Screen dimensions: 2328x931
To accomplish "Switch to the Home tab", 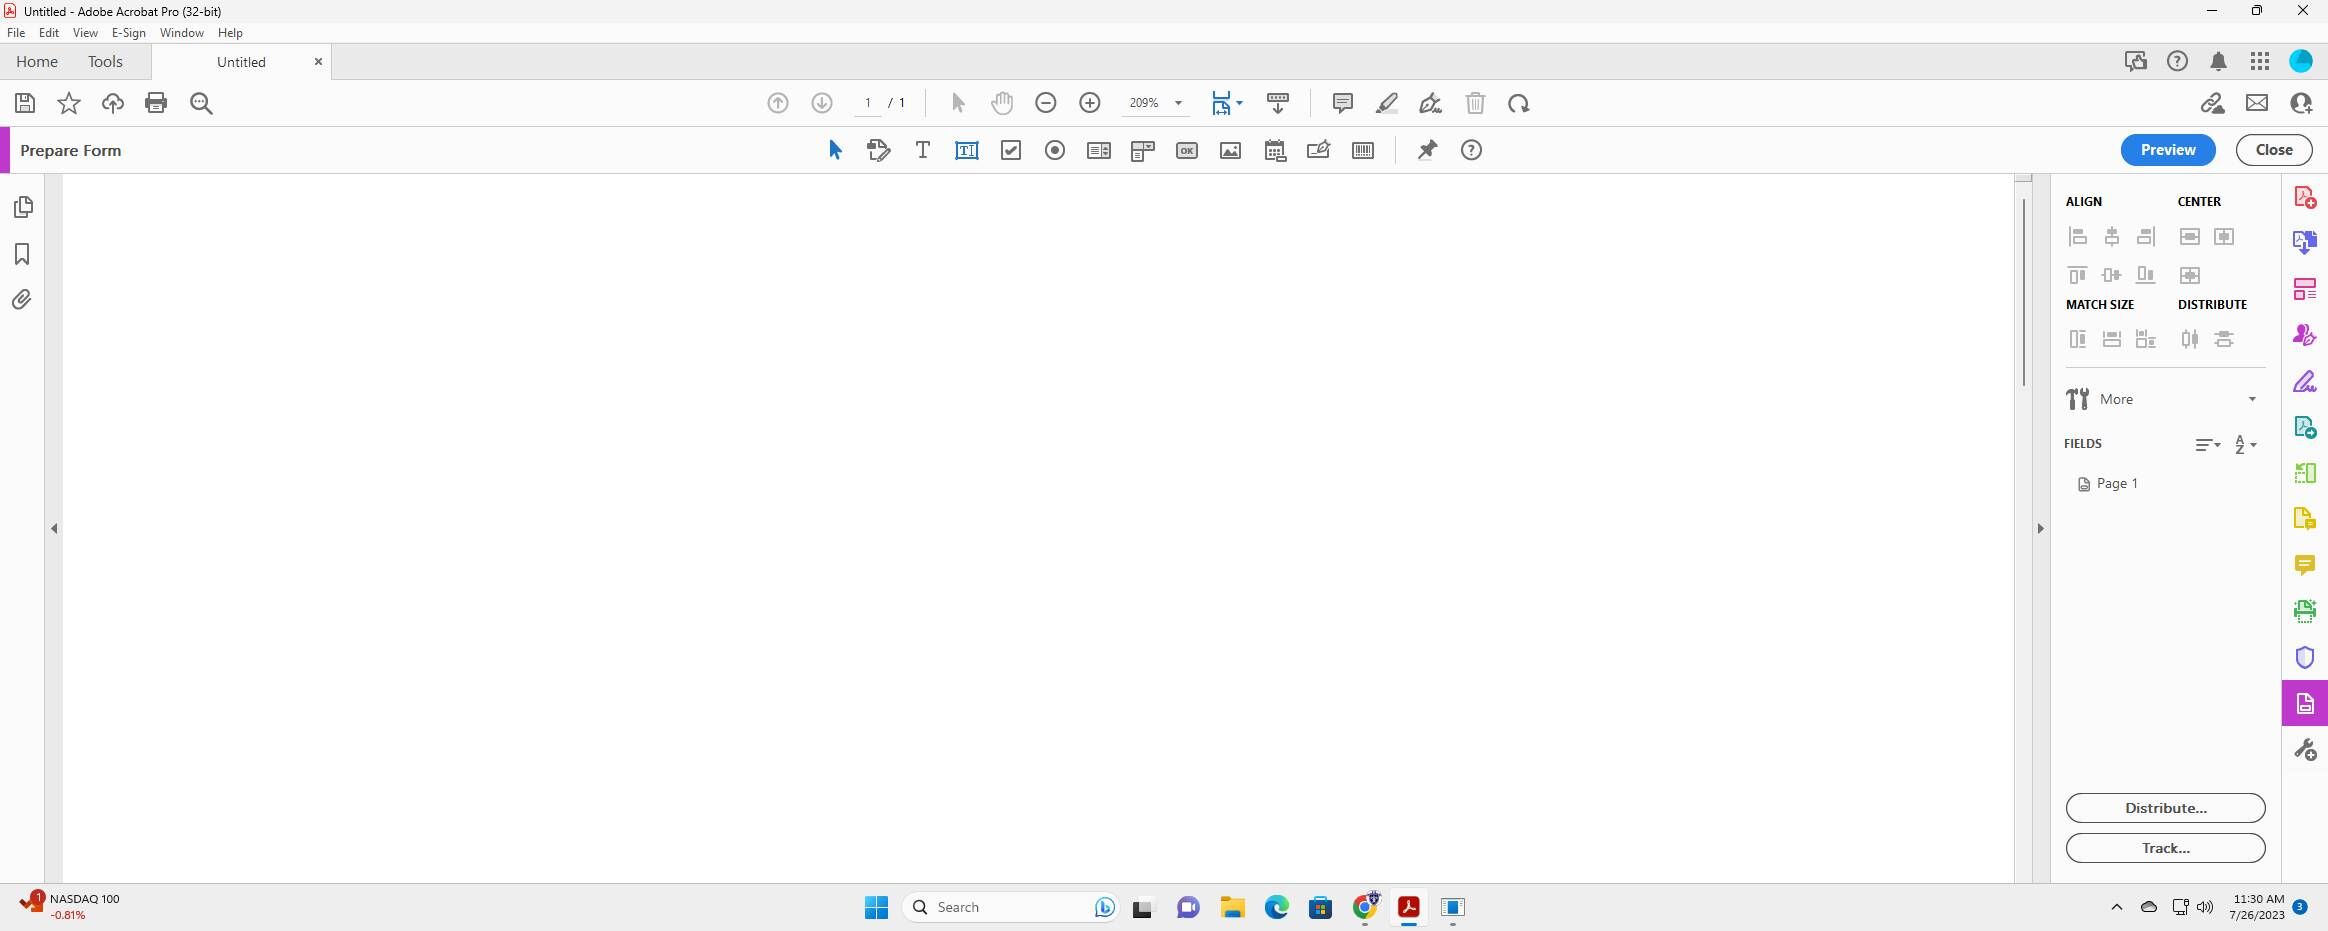I will click(37, 62).
